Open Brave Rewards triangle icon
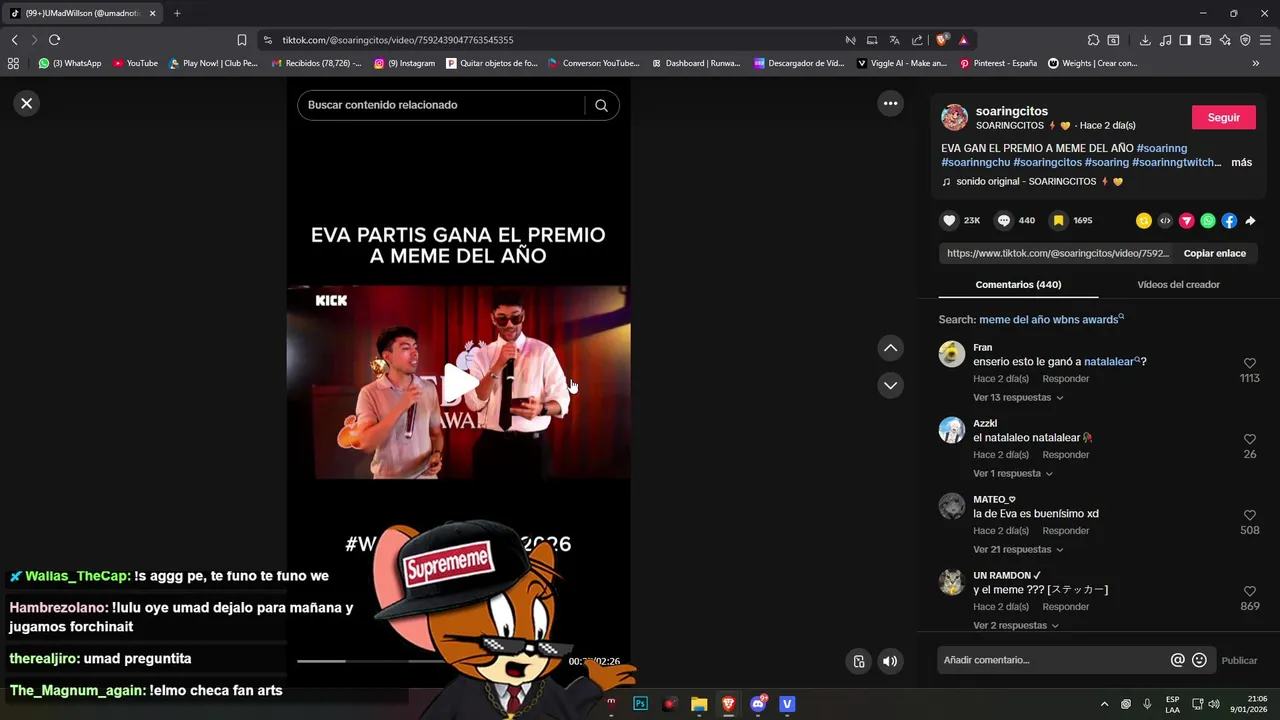The image size is (1280, 720). click(963, 40)
